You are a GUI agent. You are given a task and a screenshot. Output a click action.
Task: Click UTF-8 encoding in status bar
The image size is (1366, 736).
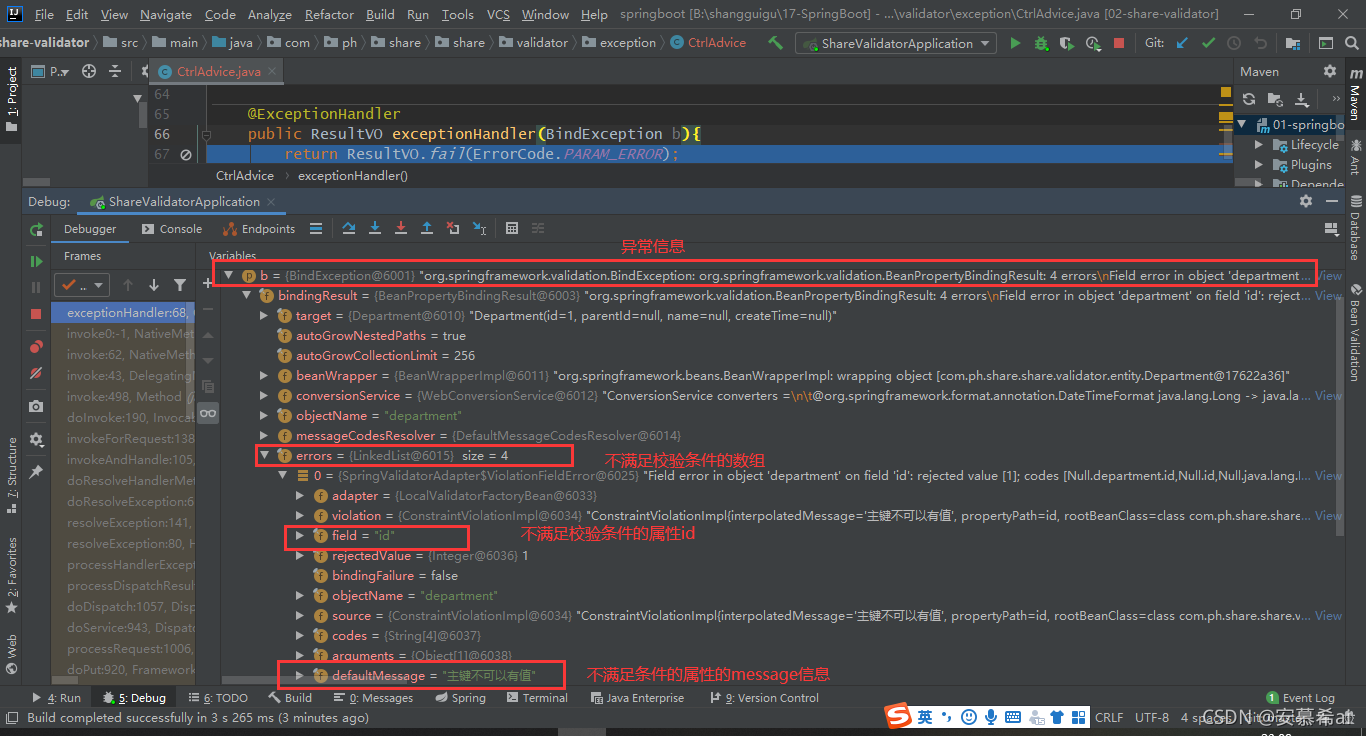1151,717
